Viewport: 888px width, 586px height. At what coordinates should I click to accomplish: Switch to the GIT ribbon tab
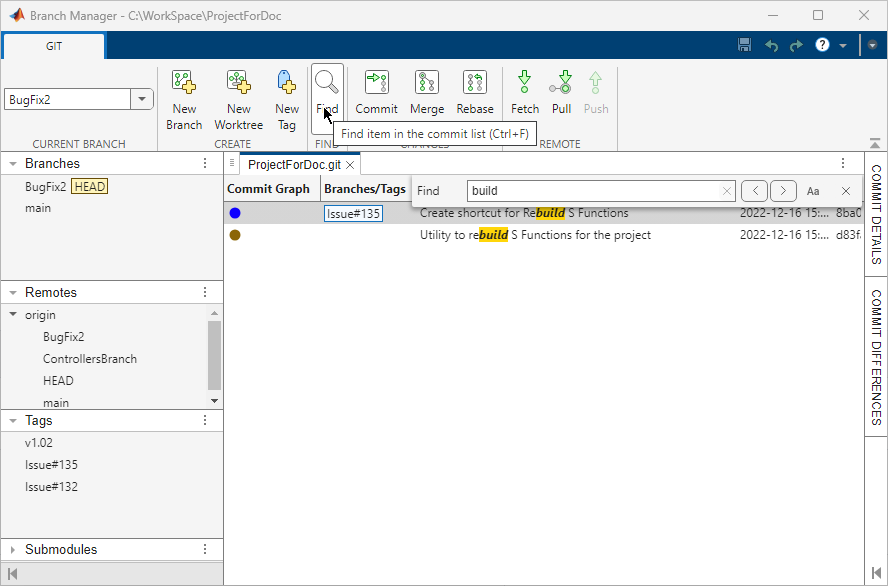pyautogui.click(x=53, y=45)
